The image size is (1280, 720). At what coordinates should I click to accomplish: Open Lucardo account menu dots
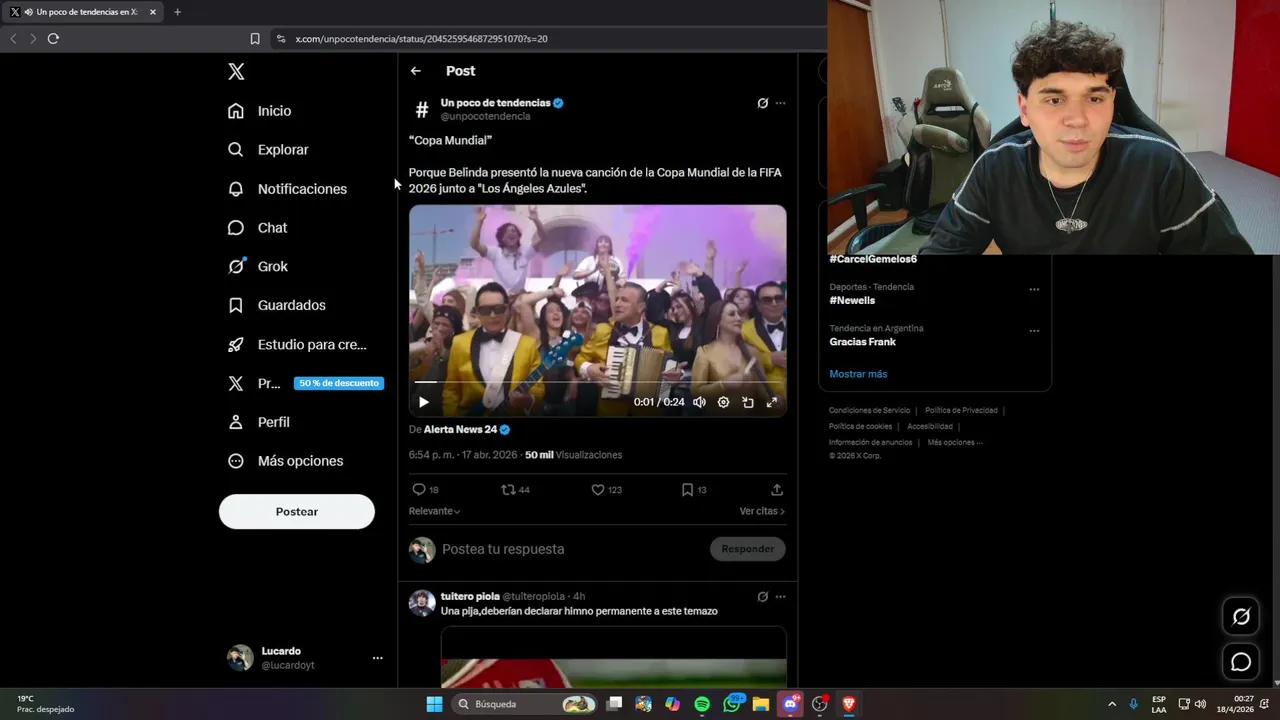[x=377, y=658]
